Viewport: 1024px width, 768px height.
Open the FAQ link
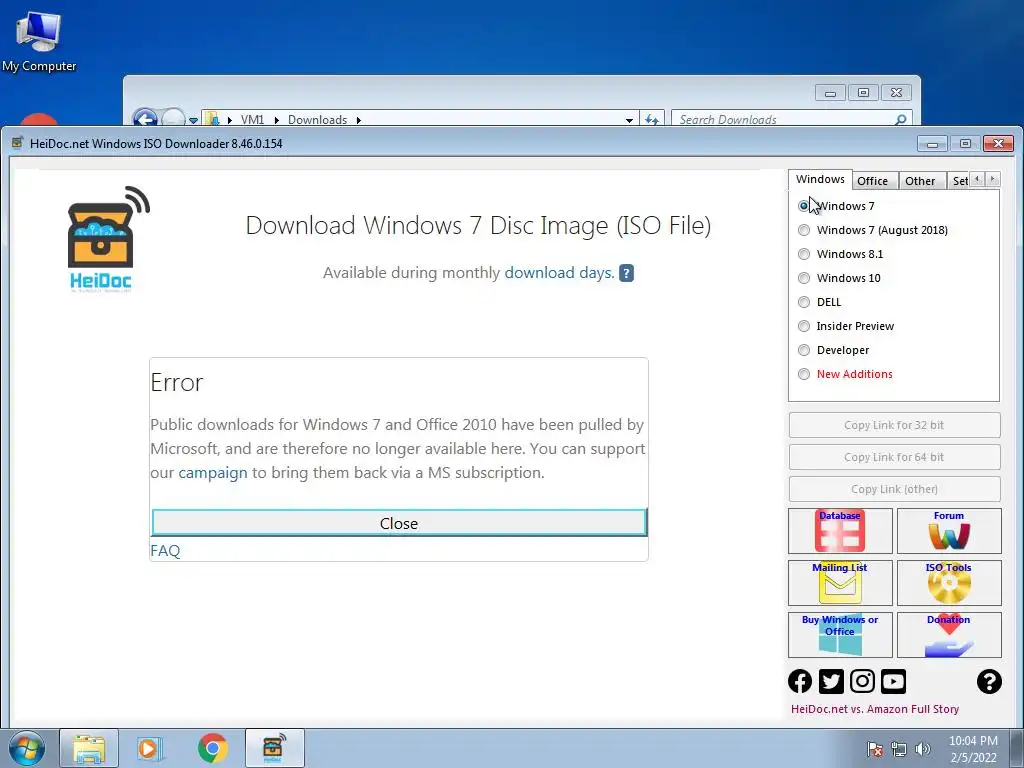point(165,551)
